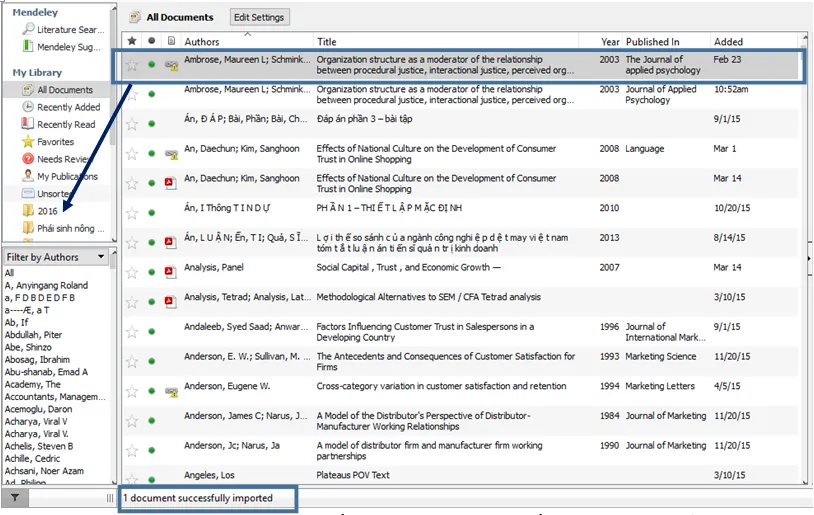Image resolution: width=814 pixels, height=515 pixels.
Task: Open the My Publications collection
Action: [60, 177]
